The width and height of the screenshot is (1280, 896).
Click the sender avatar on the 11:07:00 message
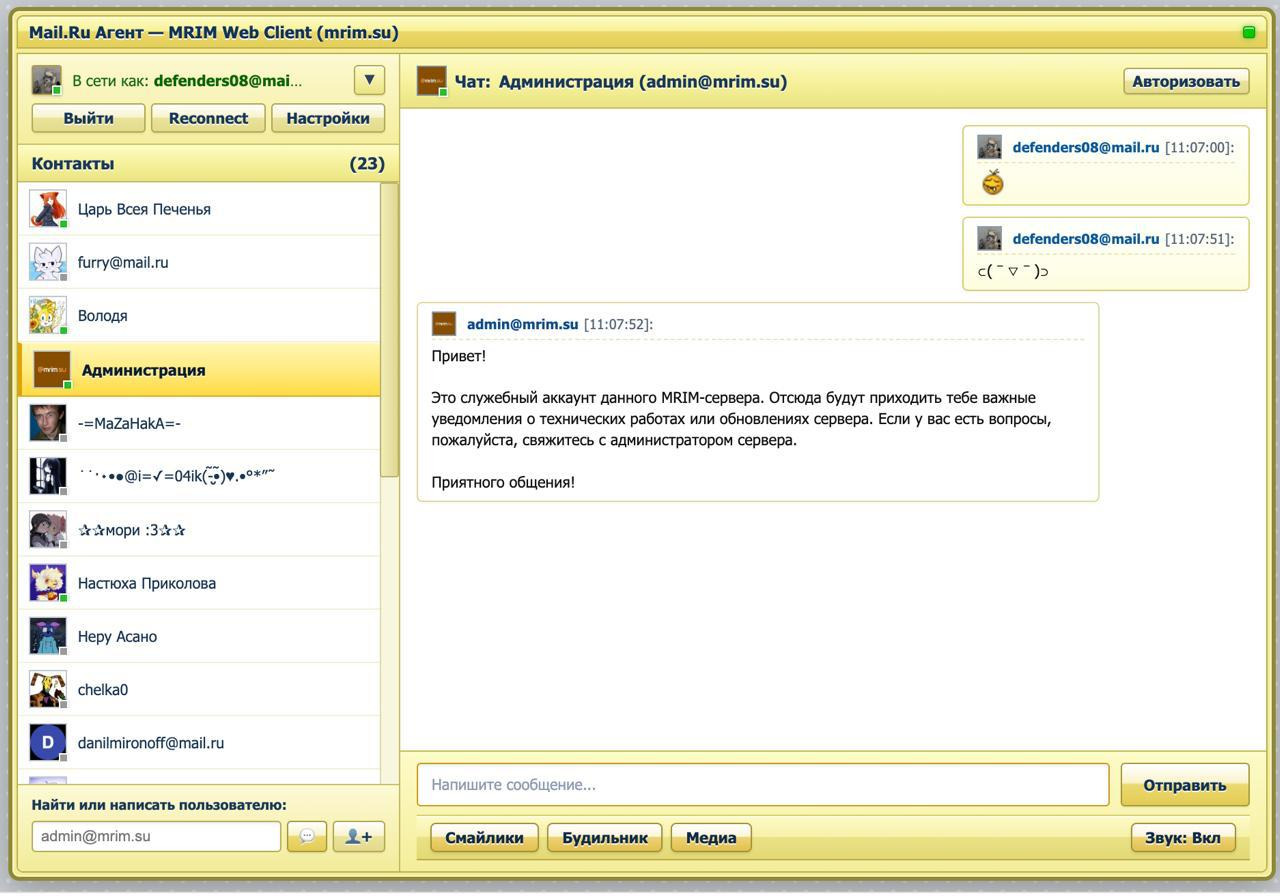989,147
